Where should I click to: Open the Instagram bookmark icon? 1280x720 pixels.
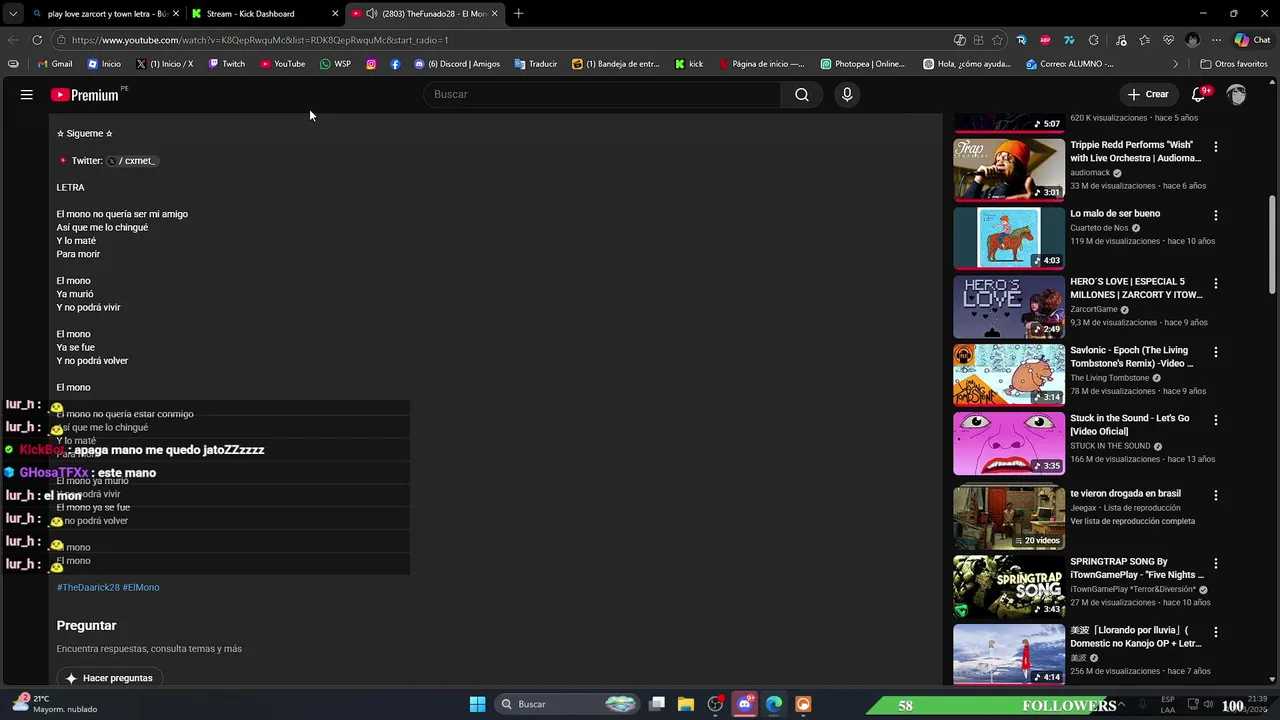371,64
